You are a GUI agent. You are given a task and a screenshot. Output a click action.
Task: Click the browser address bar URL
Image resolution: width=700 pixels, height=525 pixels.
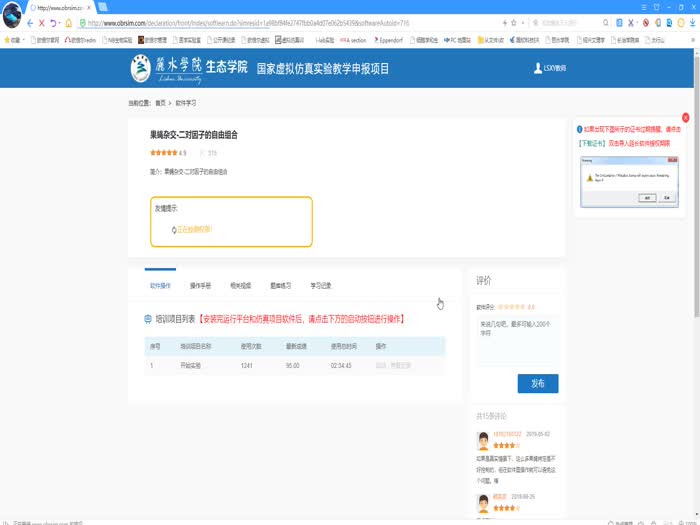click(250, 22)
